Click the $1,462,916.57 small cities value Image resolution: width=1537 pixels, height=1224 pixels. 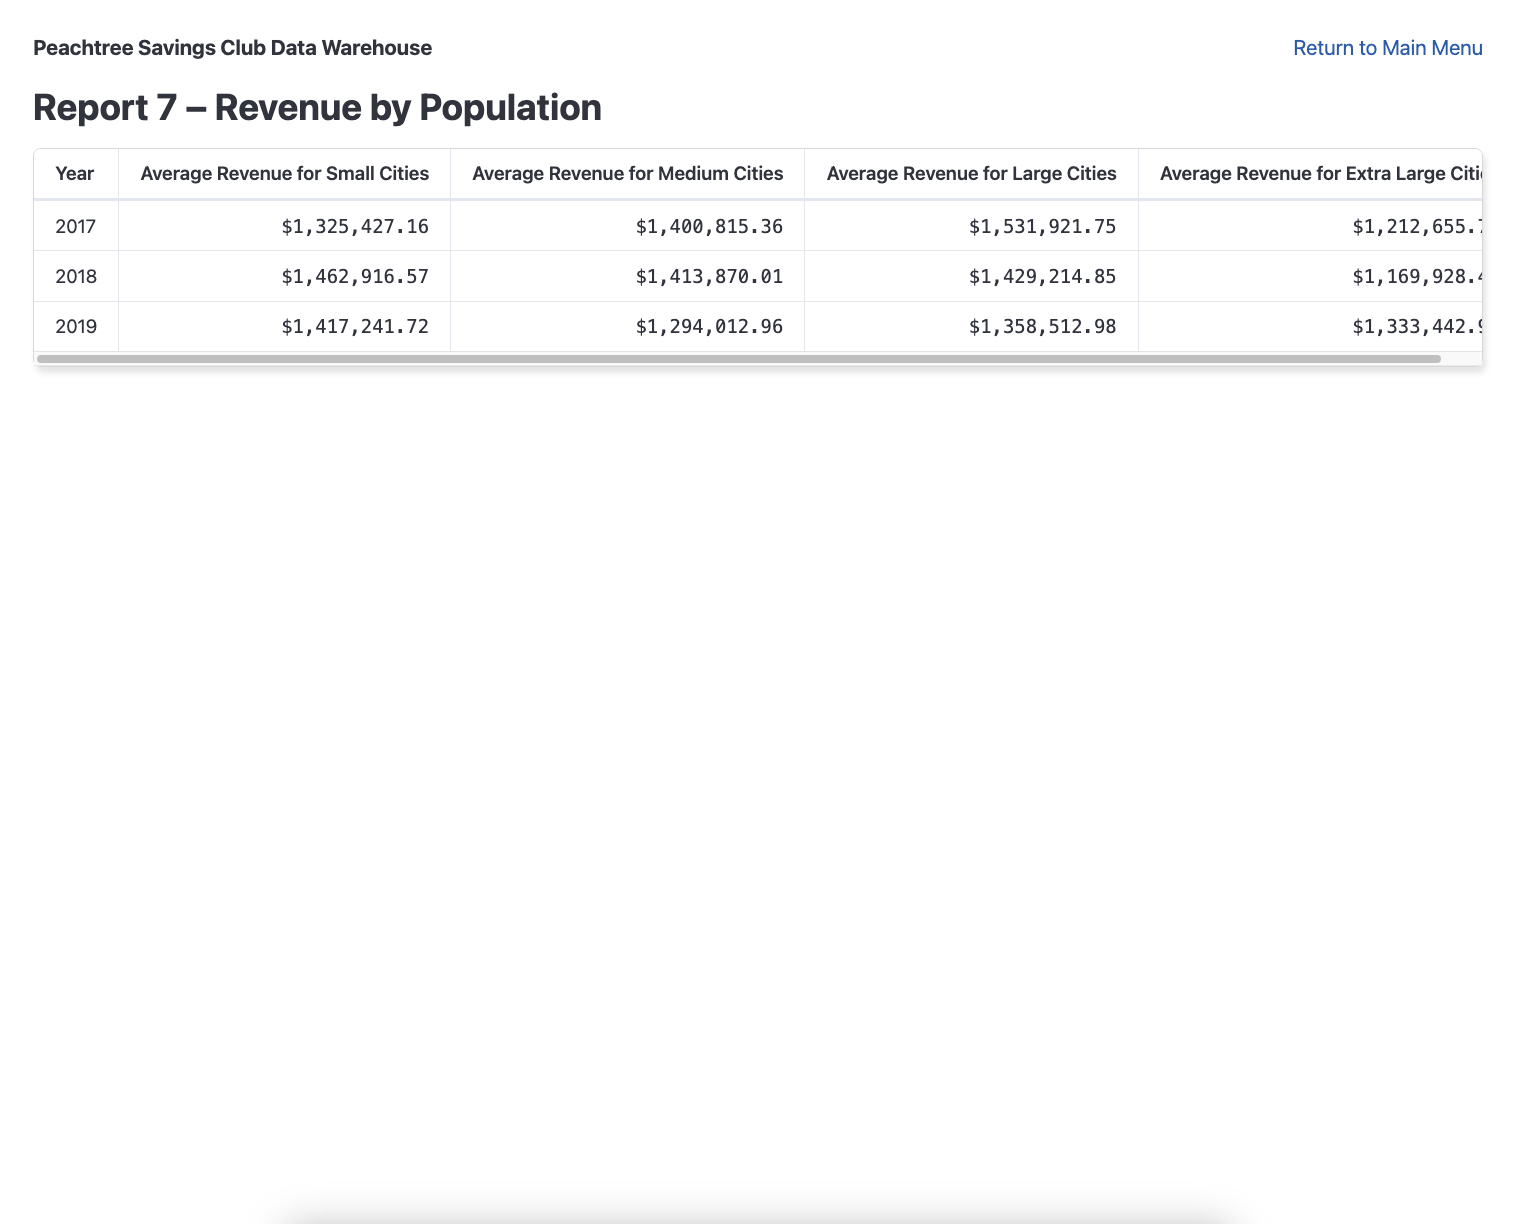tap(355, 276)
